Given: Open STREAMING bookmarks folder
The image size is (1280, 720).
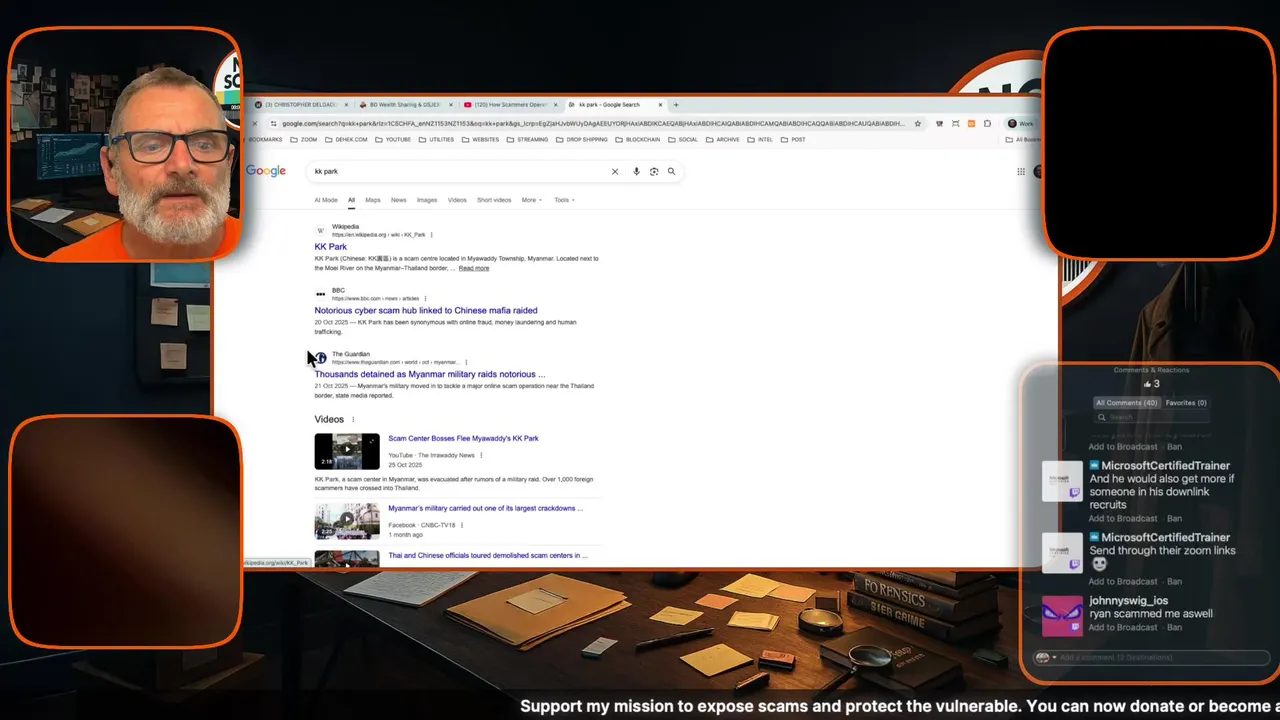Looking at the screenshot, I should click(527, 140).
